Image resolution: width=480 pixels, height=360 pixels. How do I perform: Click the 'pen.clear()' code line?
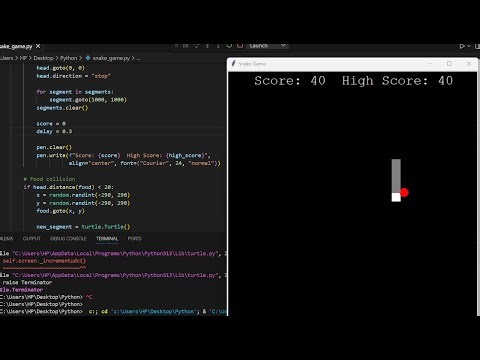pyautogui.click(x=54, y=147)
